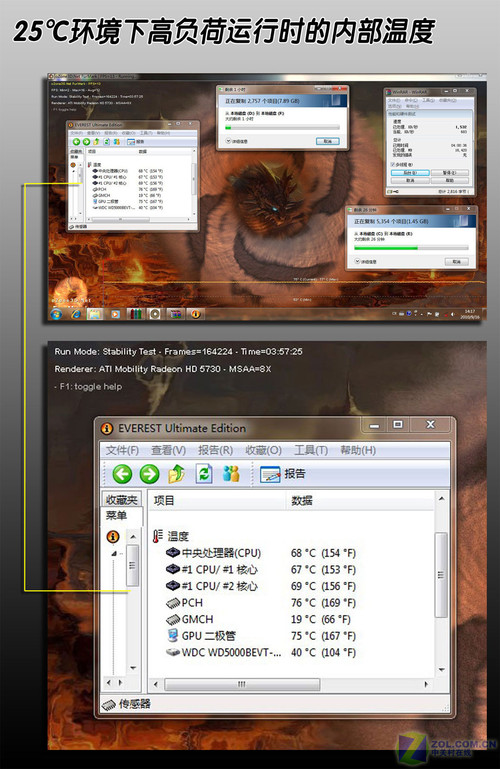Click horizontal scrollbar thumb in enlarged EVEREST data list
This screenshot has width=500, height=769.
(242, 684)
